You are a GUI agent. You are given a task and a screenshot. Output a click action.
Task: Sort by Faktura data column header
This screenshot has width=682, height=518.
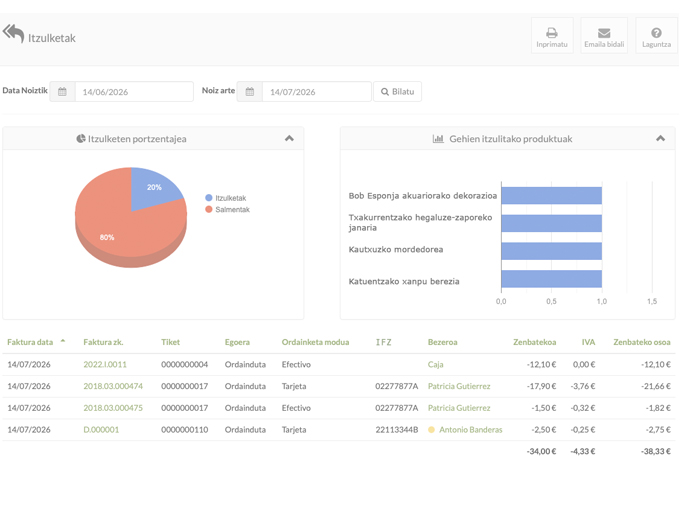point(30,342)
